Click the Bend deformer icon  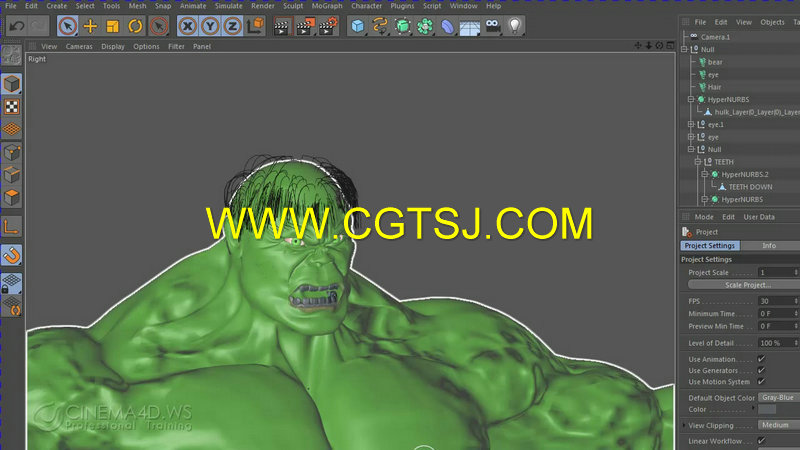click(x=447, y=26)
